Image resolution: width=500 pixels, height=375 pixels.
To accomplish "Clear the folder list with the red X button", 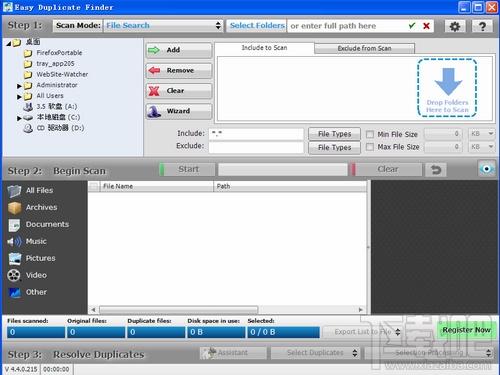I will point(179,91).
